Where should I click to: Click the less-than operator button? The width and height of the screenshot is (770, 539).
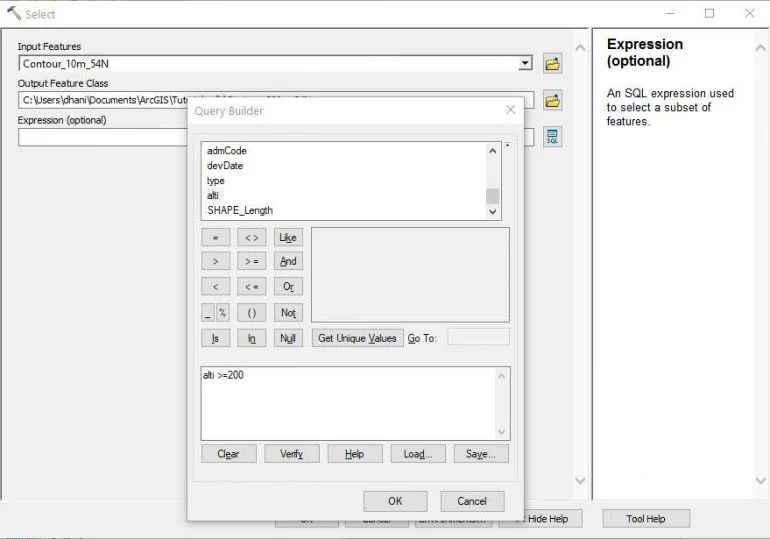pyautogui.click(x=216, y=286)
